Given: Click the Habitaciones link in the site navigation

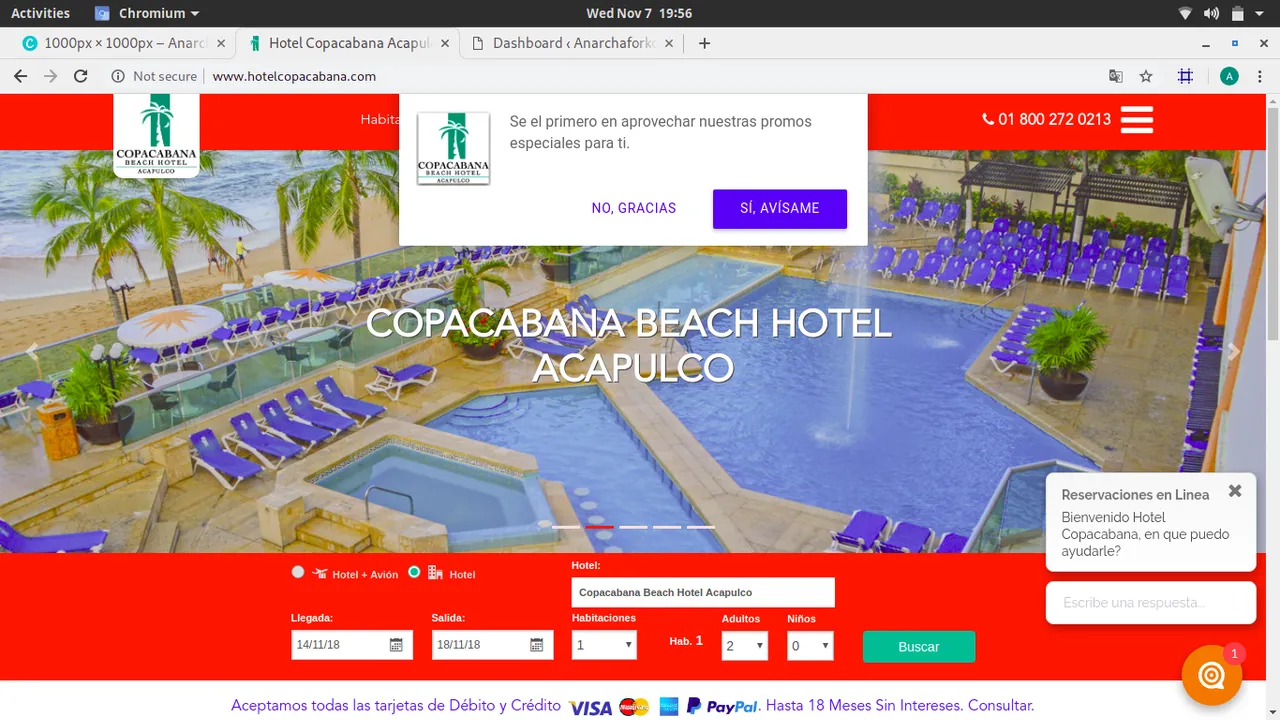Looking at the screenshot, I should (x=380, y=119).
